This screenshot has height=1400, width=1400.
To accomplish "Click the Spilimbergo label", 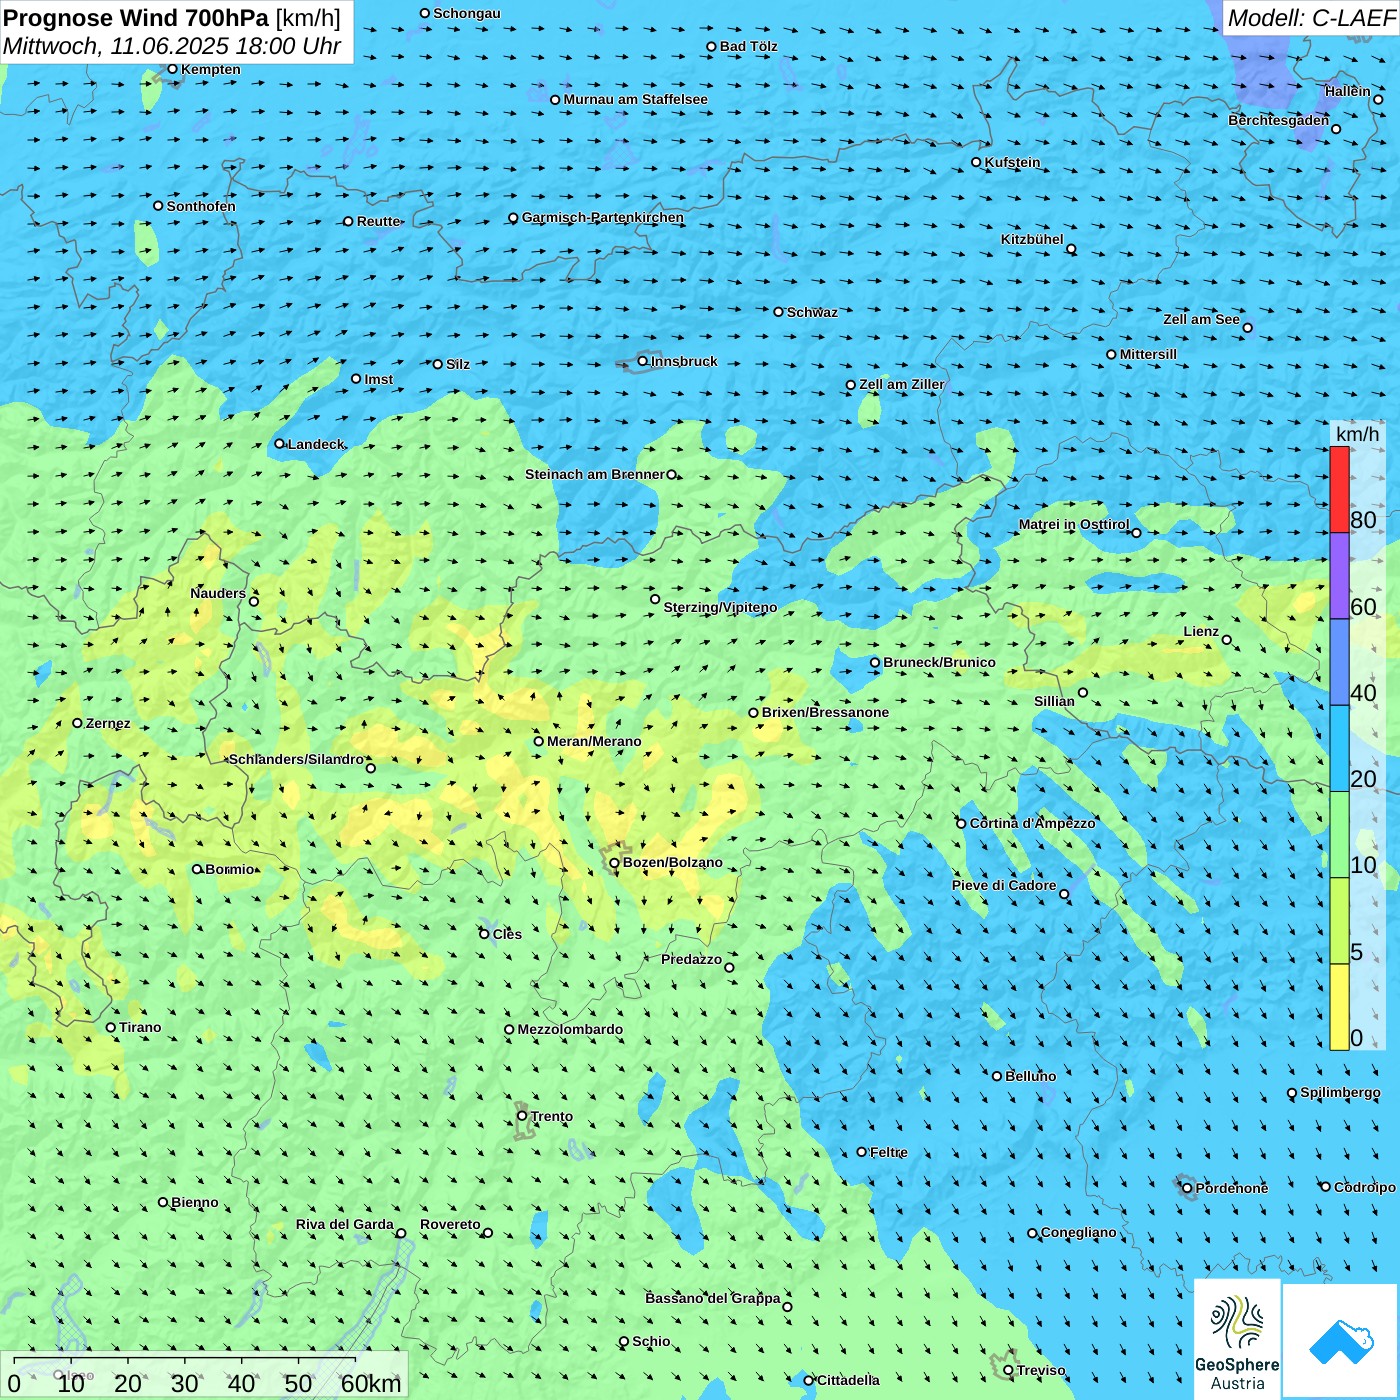I will click(1340, 1092).
